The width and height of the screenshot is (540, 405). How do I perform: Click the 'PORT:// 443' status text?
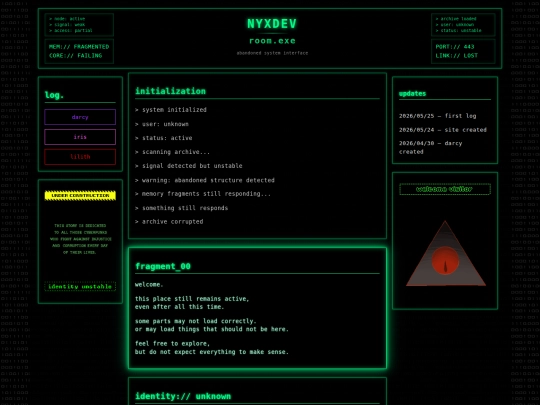(455, 46)
